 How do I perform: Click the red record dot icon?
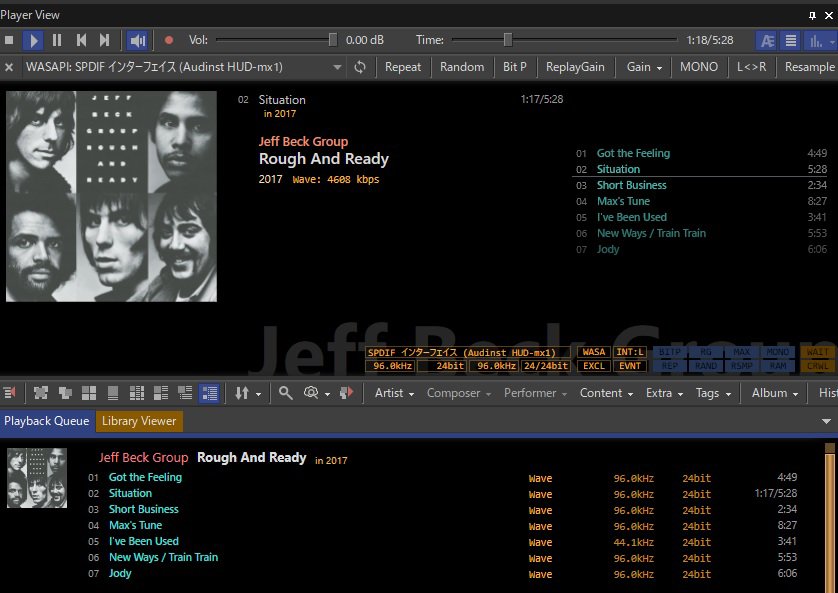tap(169, 40)
